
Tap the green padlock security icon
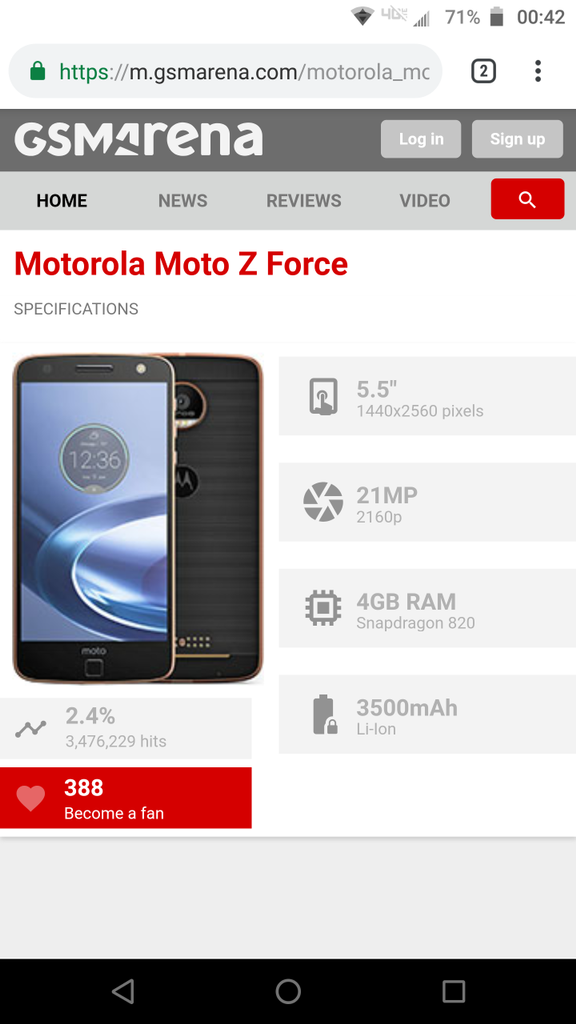point(38,71)
